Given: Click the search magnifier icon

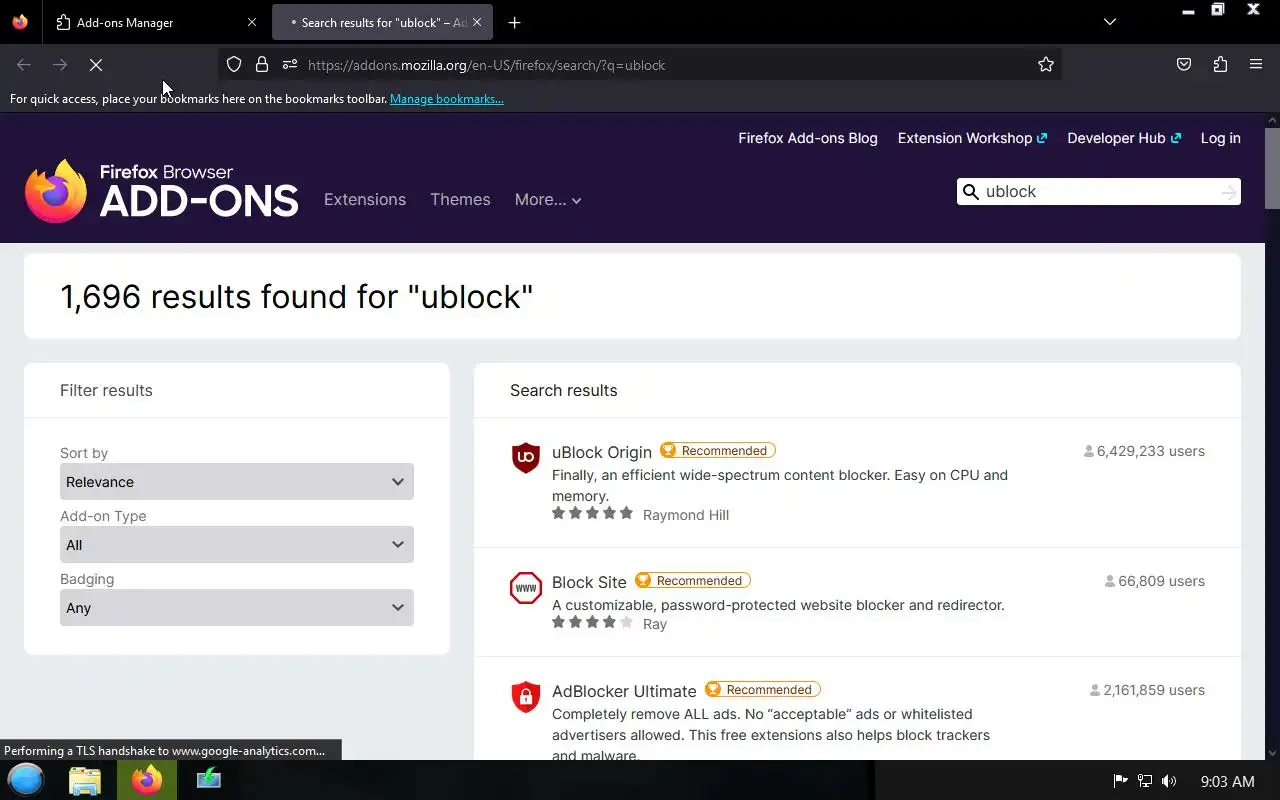Looking at the screenshot, I should pos(970,192).
